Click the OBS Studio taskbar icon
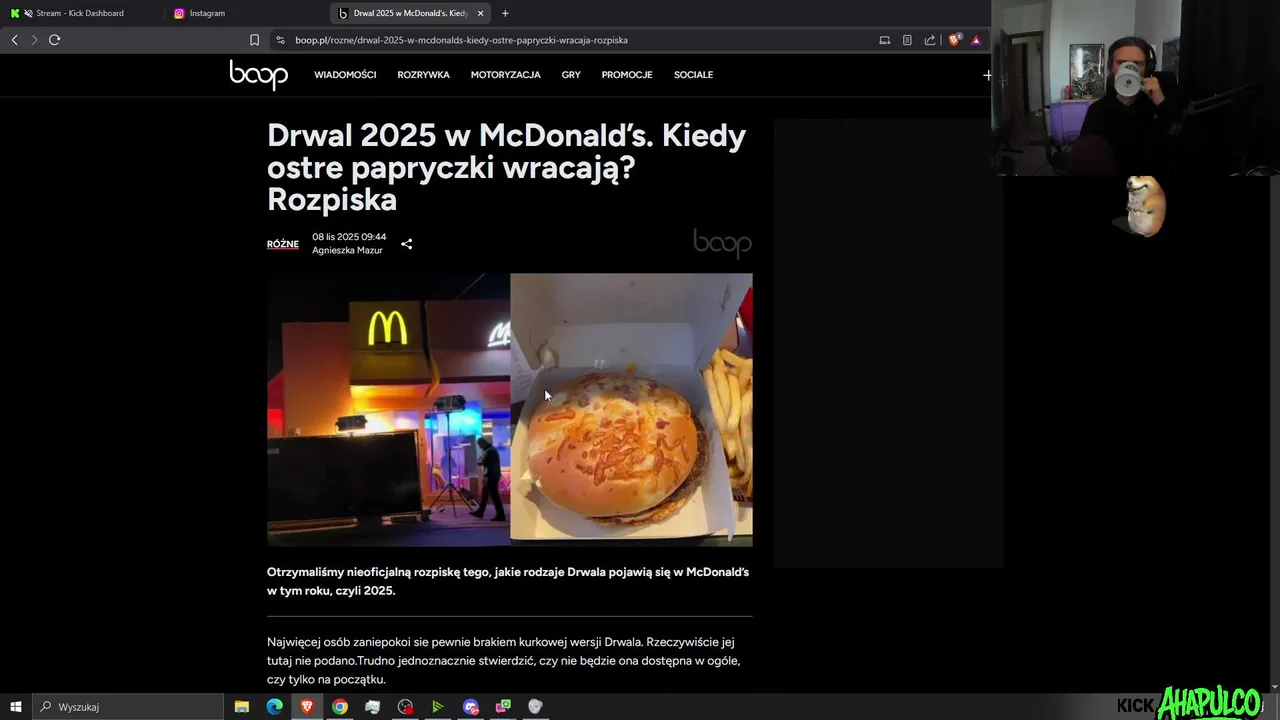This screenshot has width=1280, height=720. point(405,707)
